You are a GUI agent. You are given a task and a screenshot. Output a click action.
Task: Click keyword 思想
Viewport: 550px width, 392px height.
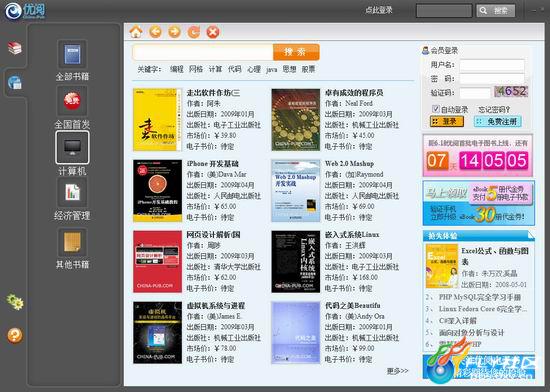(289, 69)
